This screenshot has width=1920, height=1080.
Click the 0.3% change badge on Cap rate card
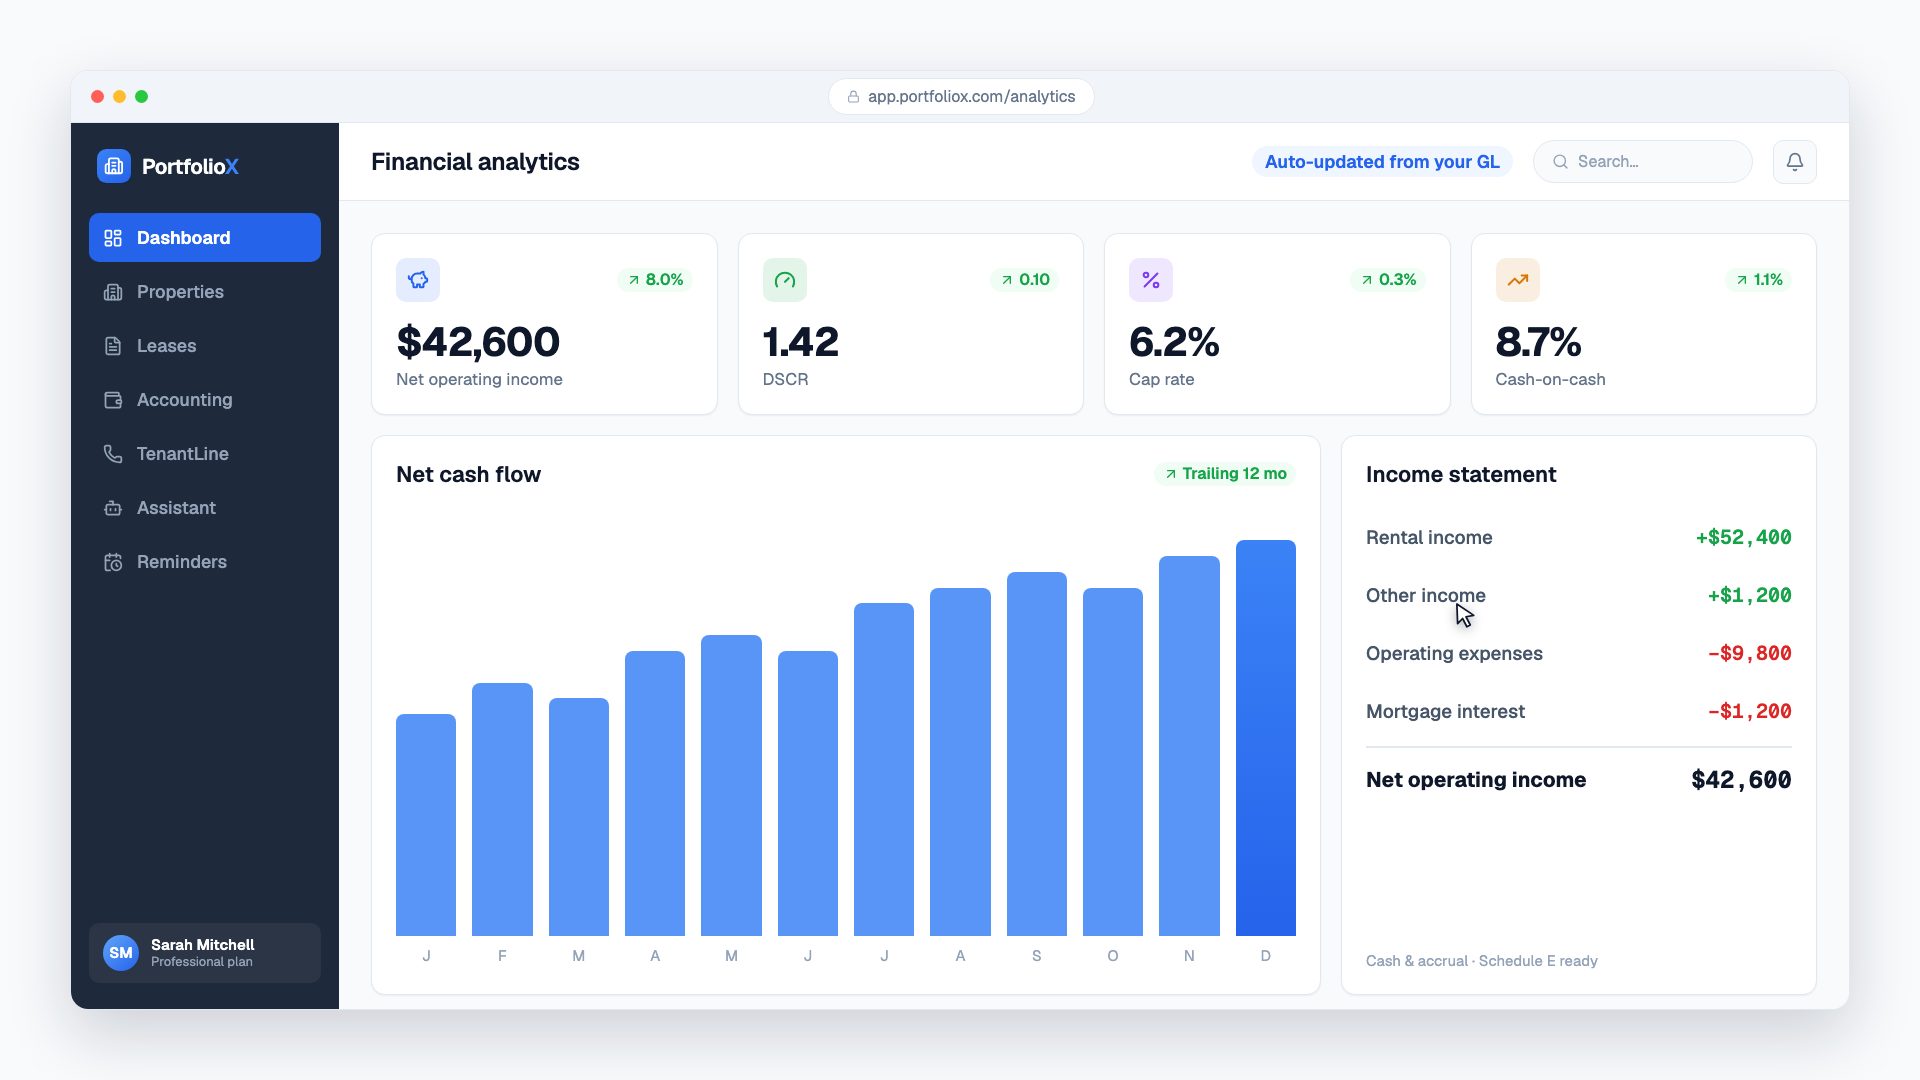(x=1388, y=280)
